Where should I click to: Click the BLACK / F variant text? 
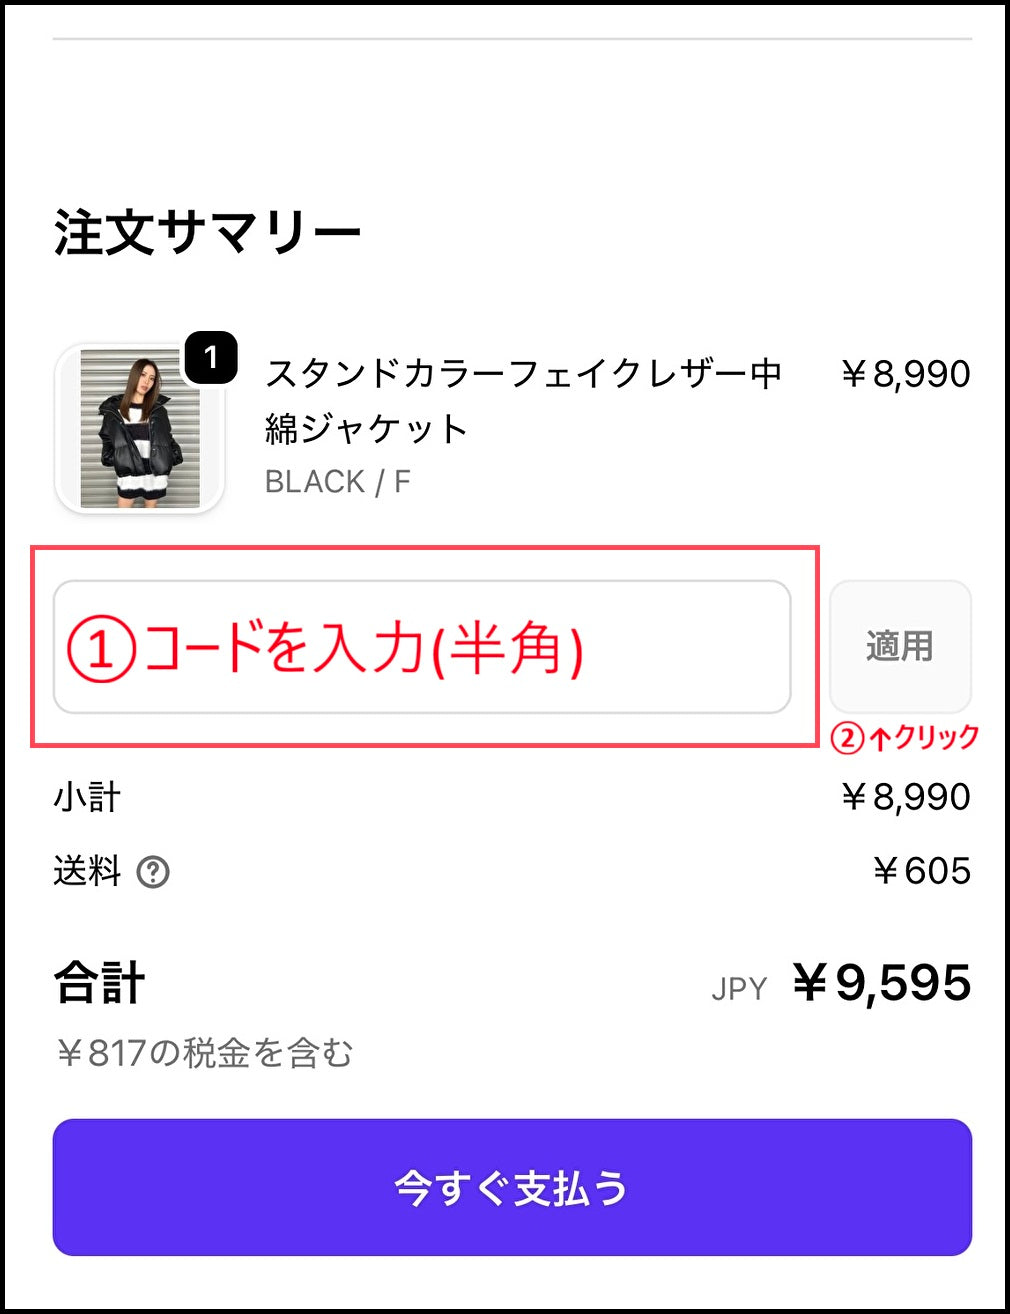(338, 482)
